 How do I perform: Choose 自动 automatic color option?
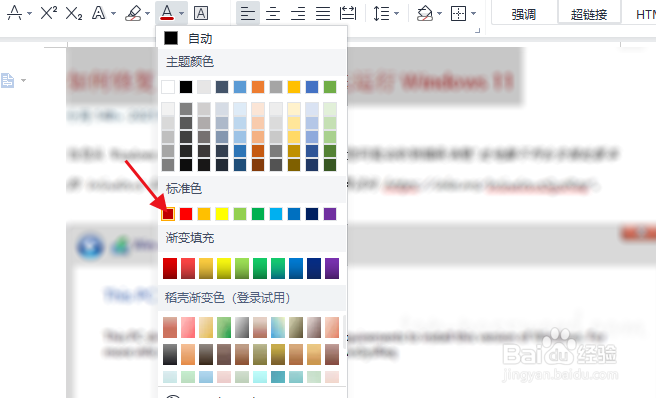point(252,39)
